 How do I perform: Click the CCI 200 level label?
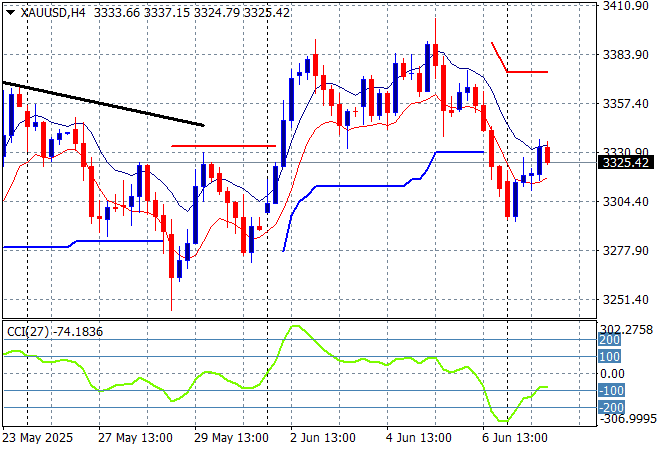tap(609, 340)
